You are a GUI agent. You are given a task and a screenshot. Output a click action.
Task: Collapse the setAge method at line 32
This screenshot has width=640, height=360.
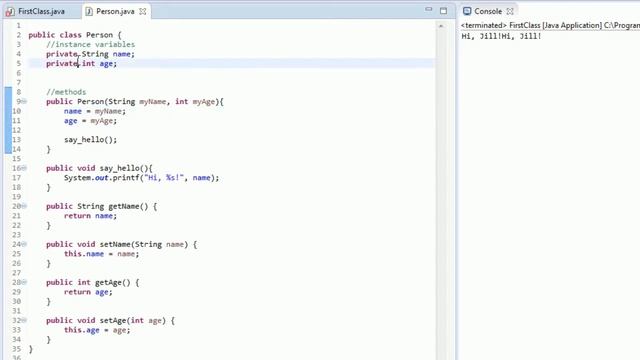(x=24, y=320)
